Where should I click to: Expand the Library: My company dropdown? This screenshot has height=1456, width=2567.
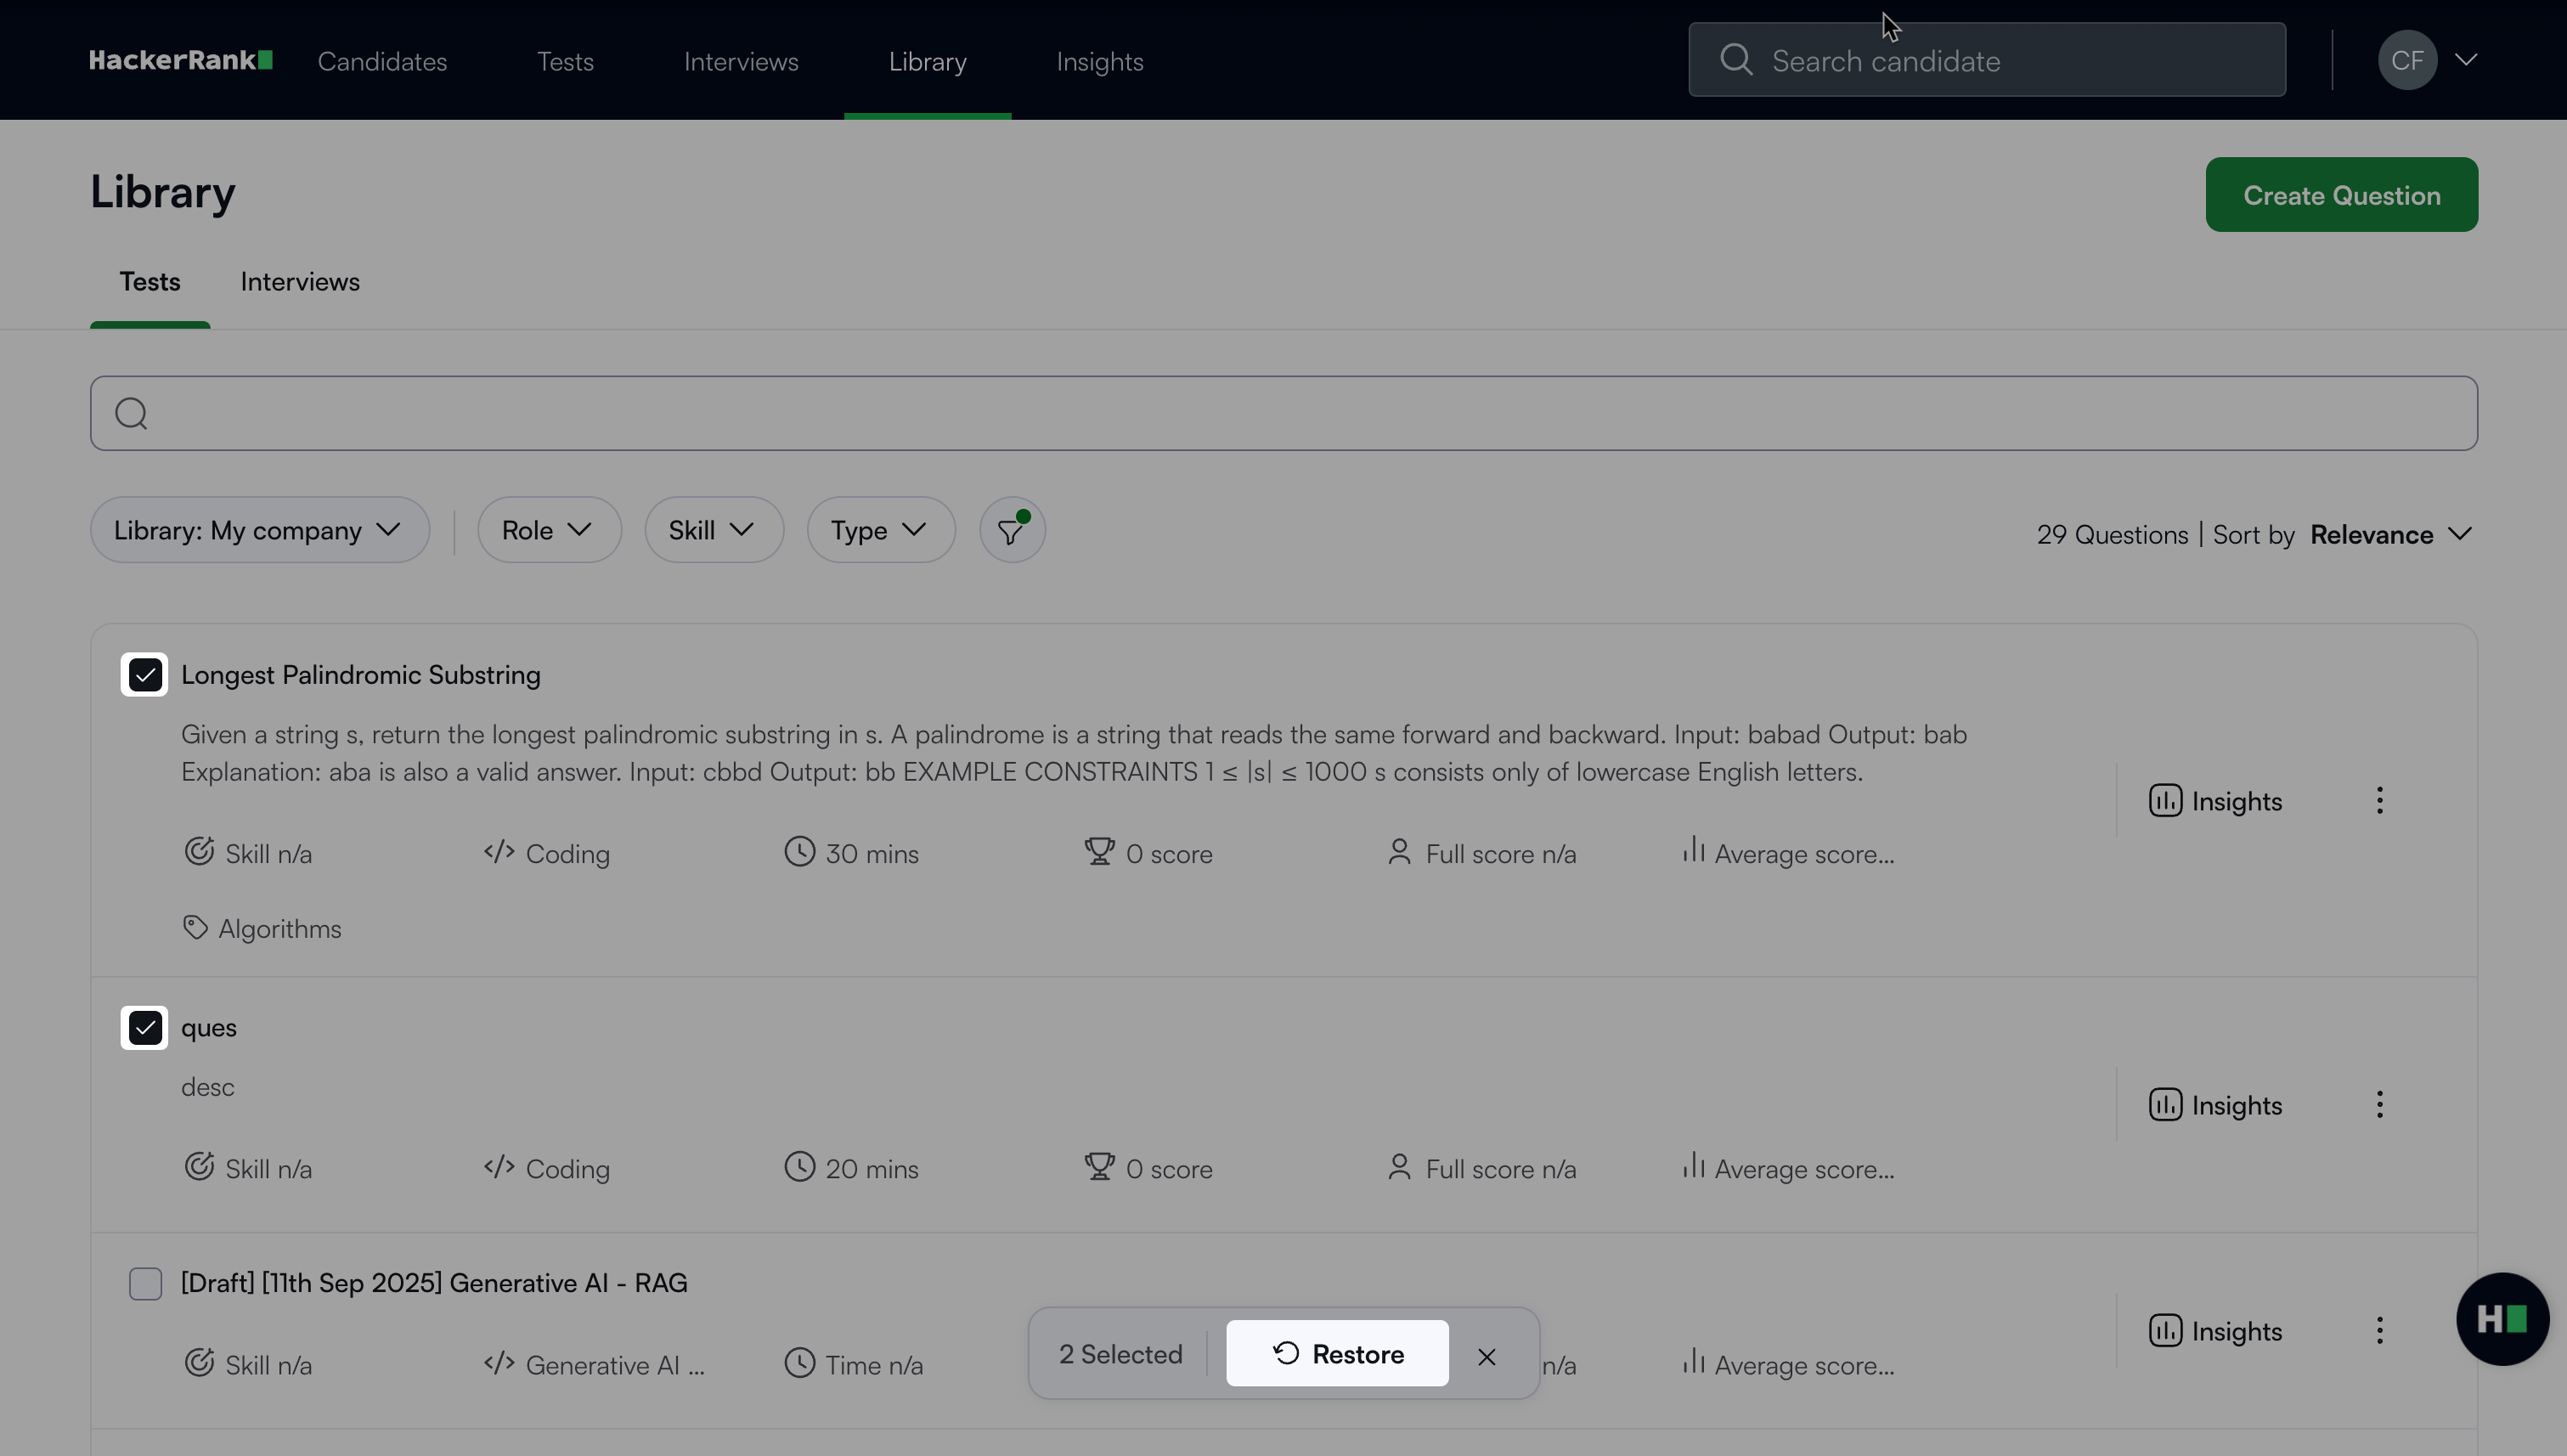(x=259, y=531)
